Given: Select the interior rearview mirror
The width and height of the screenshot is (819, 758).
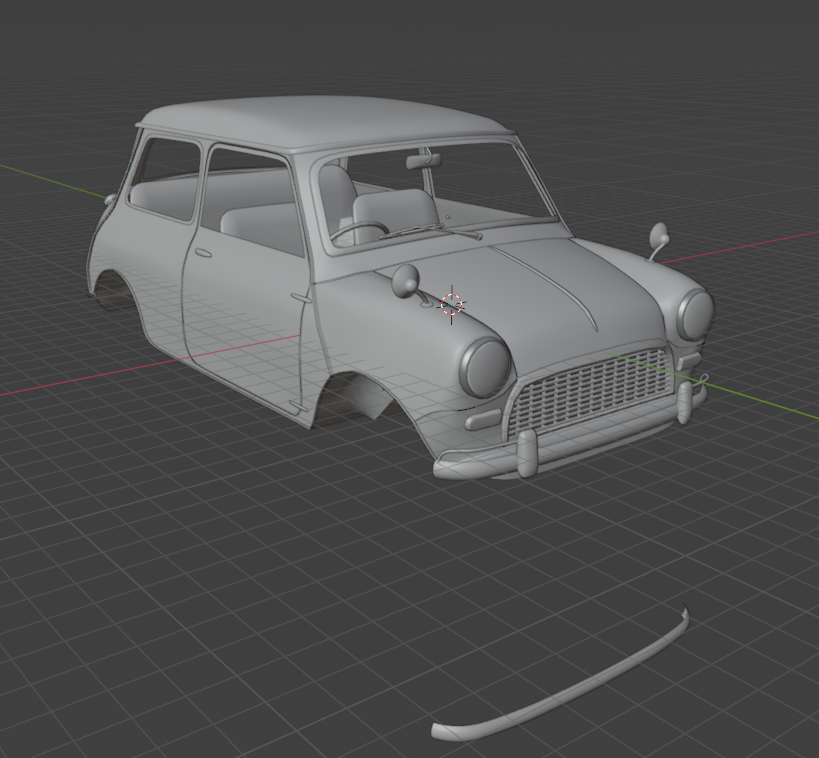Looking at the screenshot, I should (423, 161).
